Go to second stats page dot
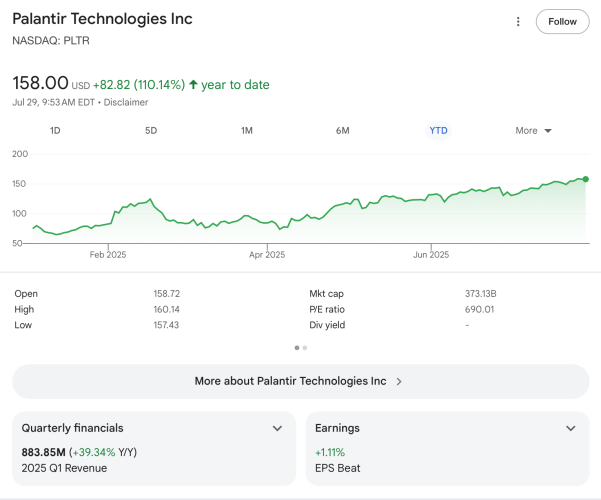The width and height of the screenshot is (601, 500). pyautogui.click(x=305, y=348)
